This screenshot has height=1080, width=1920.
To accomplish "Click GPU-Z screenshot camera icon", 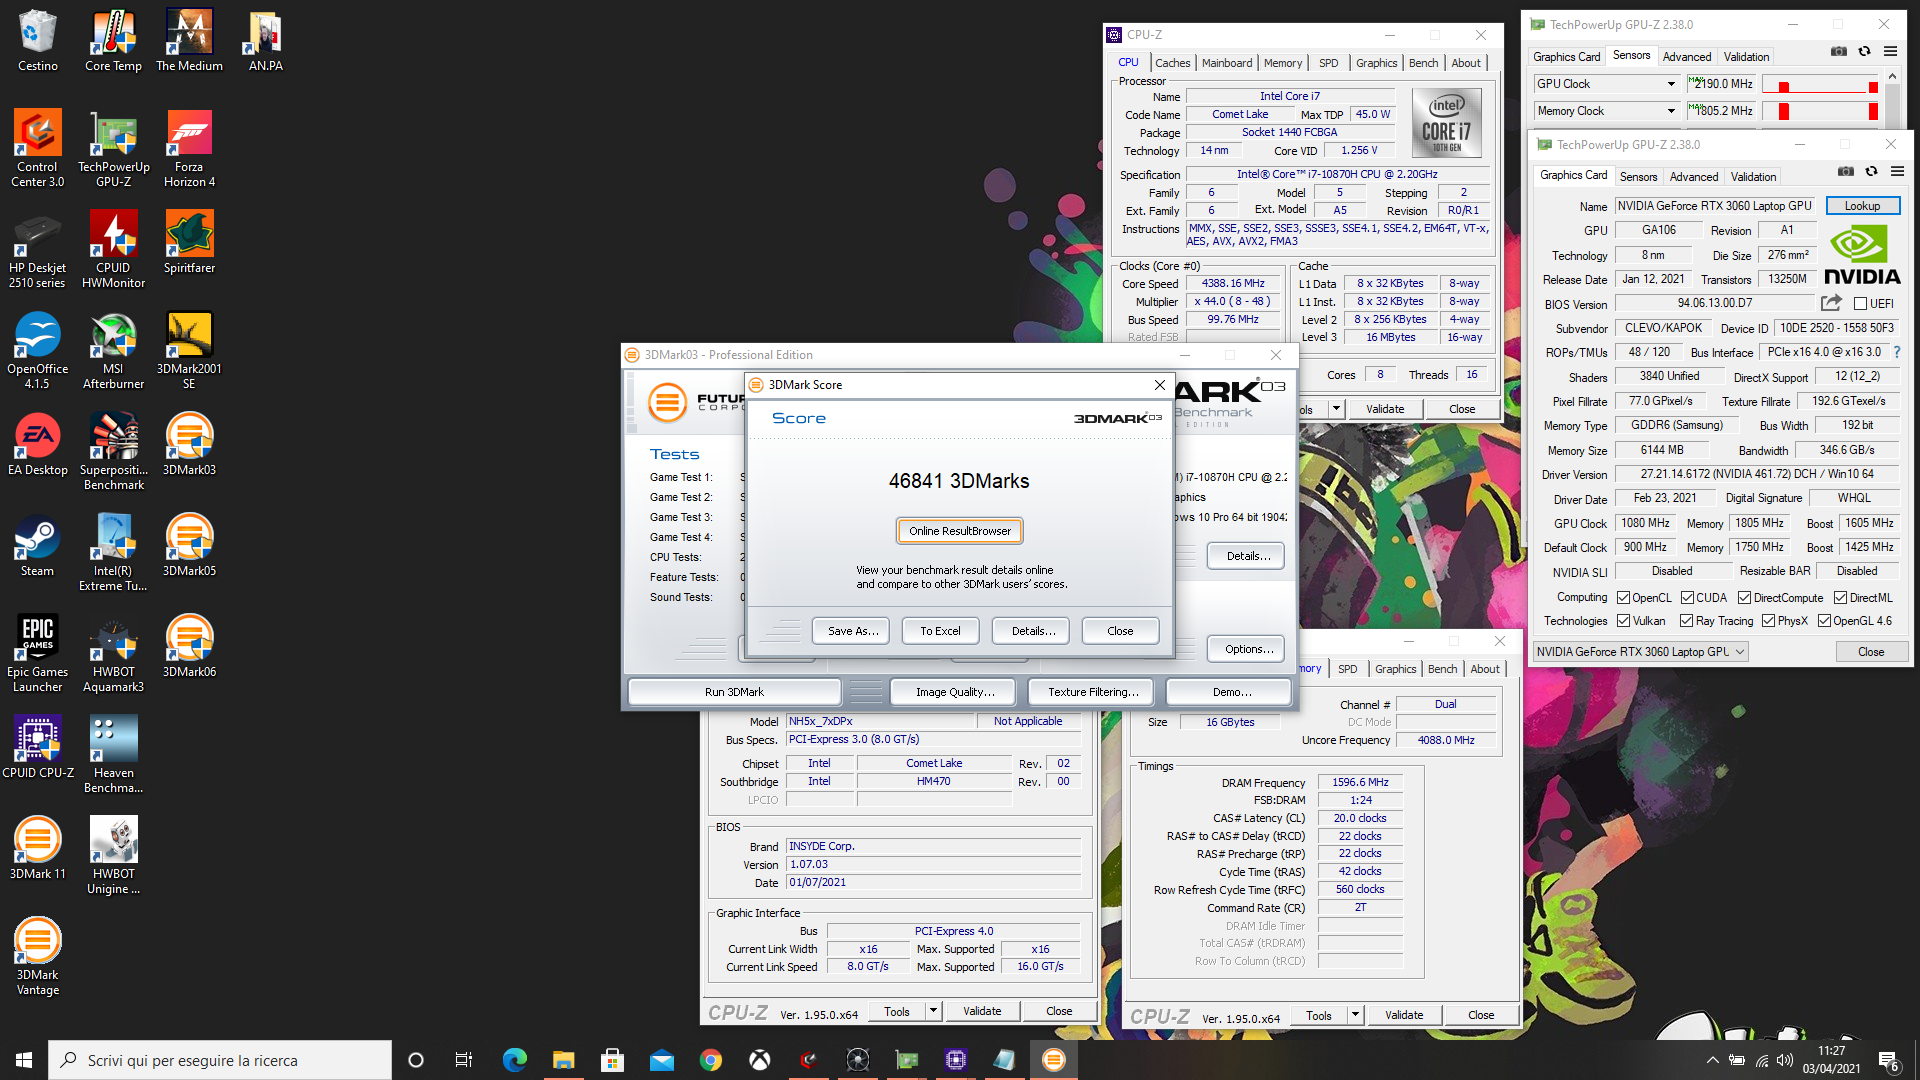I will coord(1845,171).
